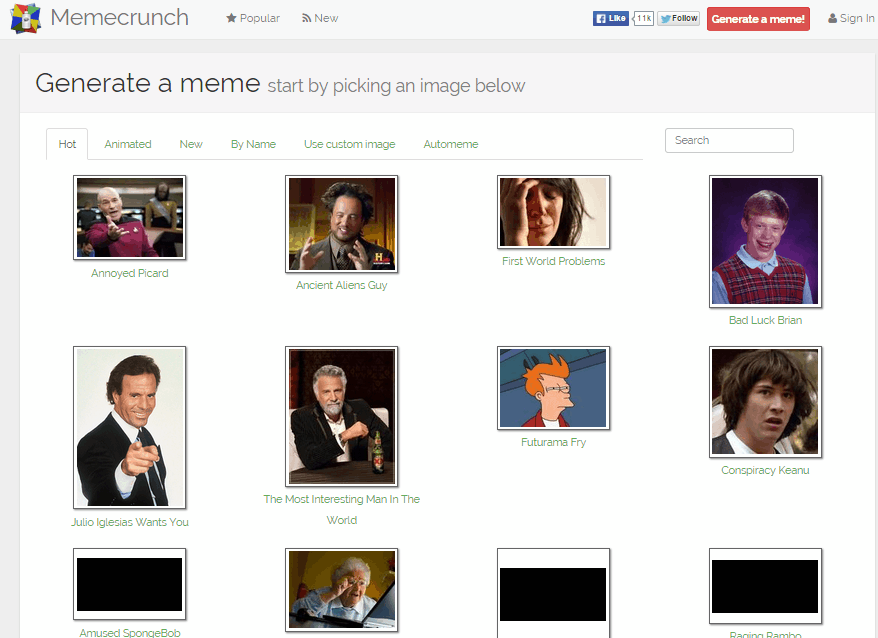878x638 pixels.
Task: Click the 11k like count bubble
Action: tap(643, 18)
